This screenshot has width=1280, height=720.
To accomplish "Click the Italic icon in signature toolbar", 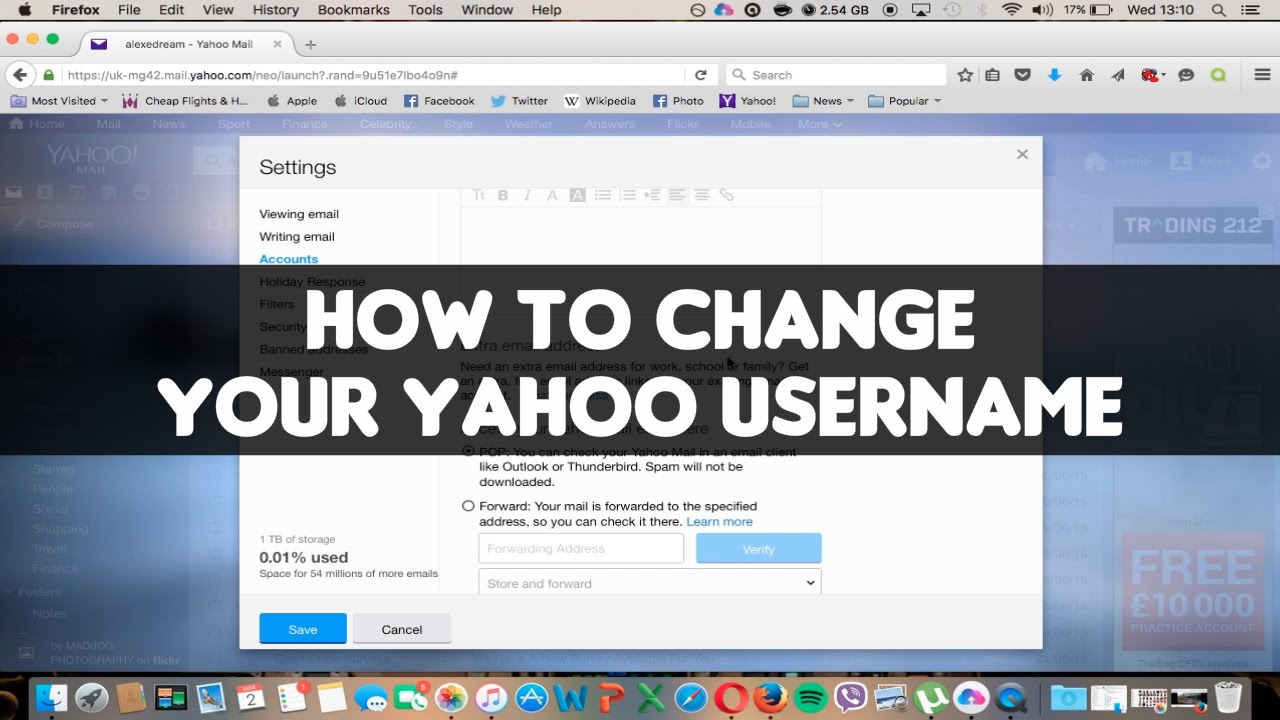I will coord(527,195).
